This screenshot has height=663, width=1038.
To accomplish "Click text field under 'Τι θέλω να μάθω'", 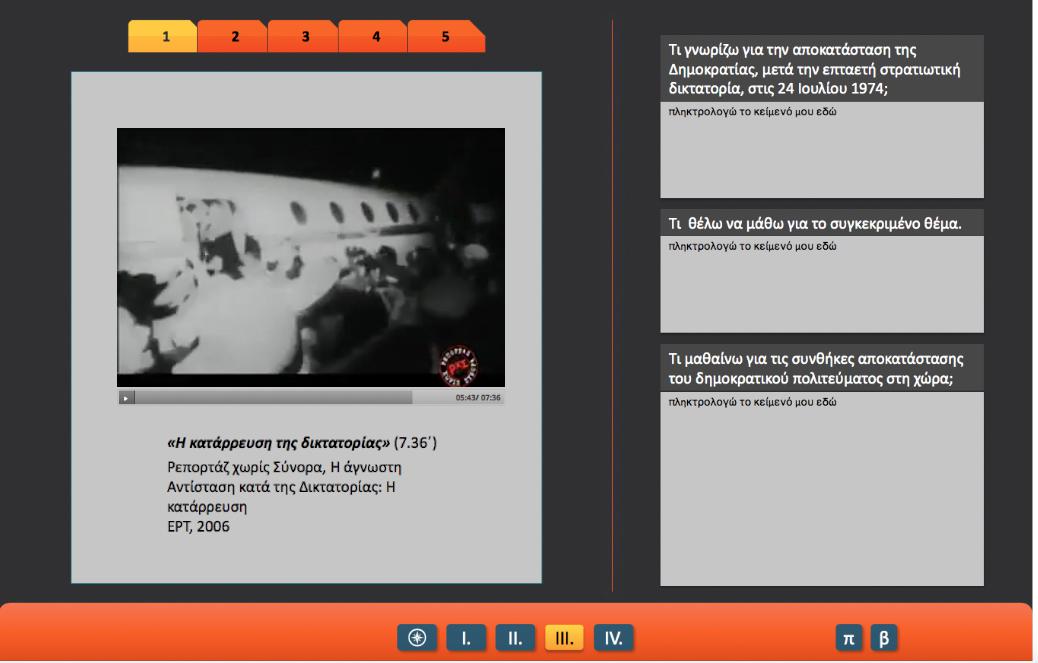I will tap(822, 285).
